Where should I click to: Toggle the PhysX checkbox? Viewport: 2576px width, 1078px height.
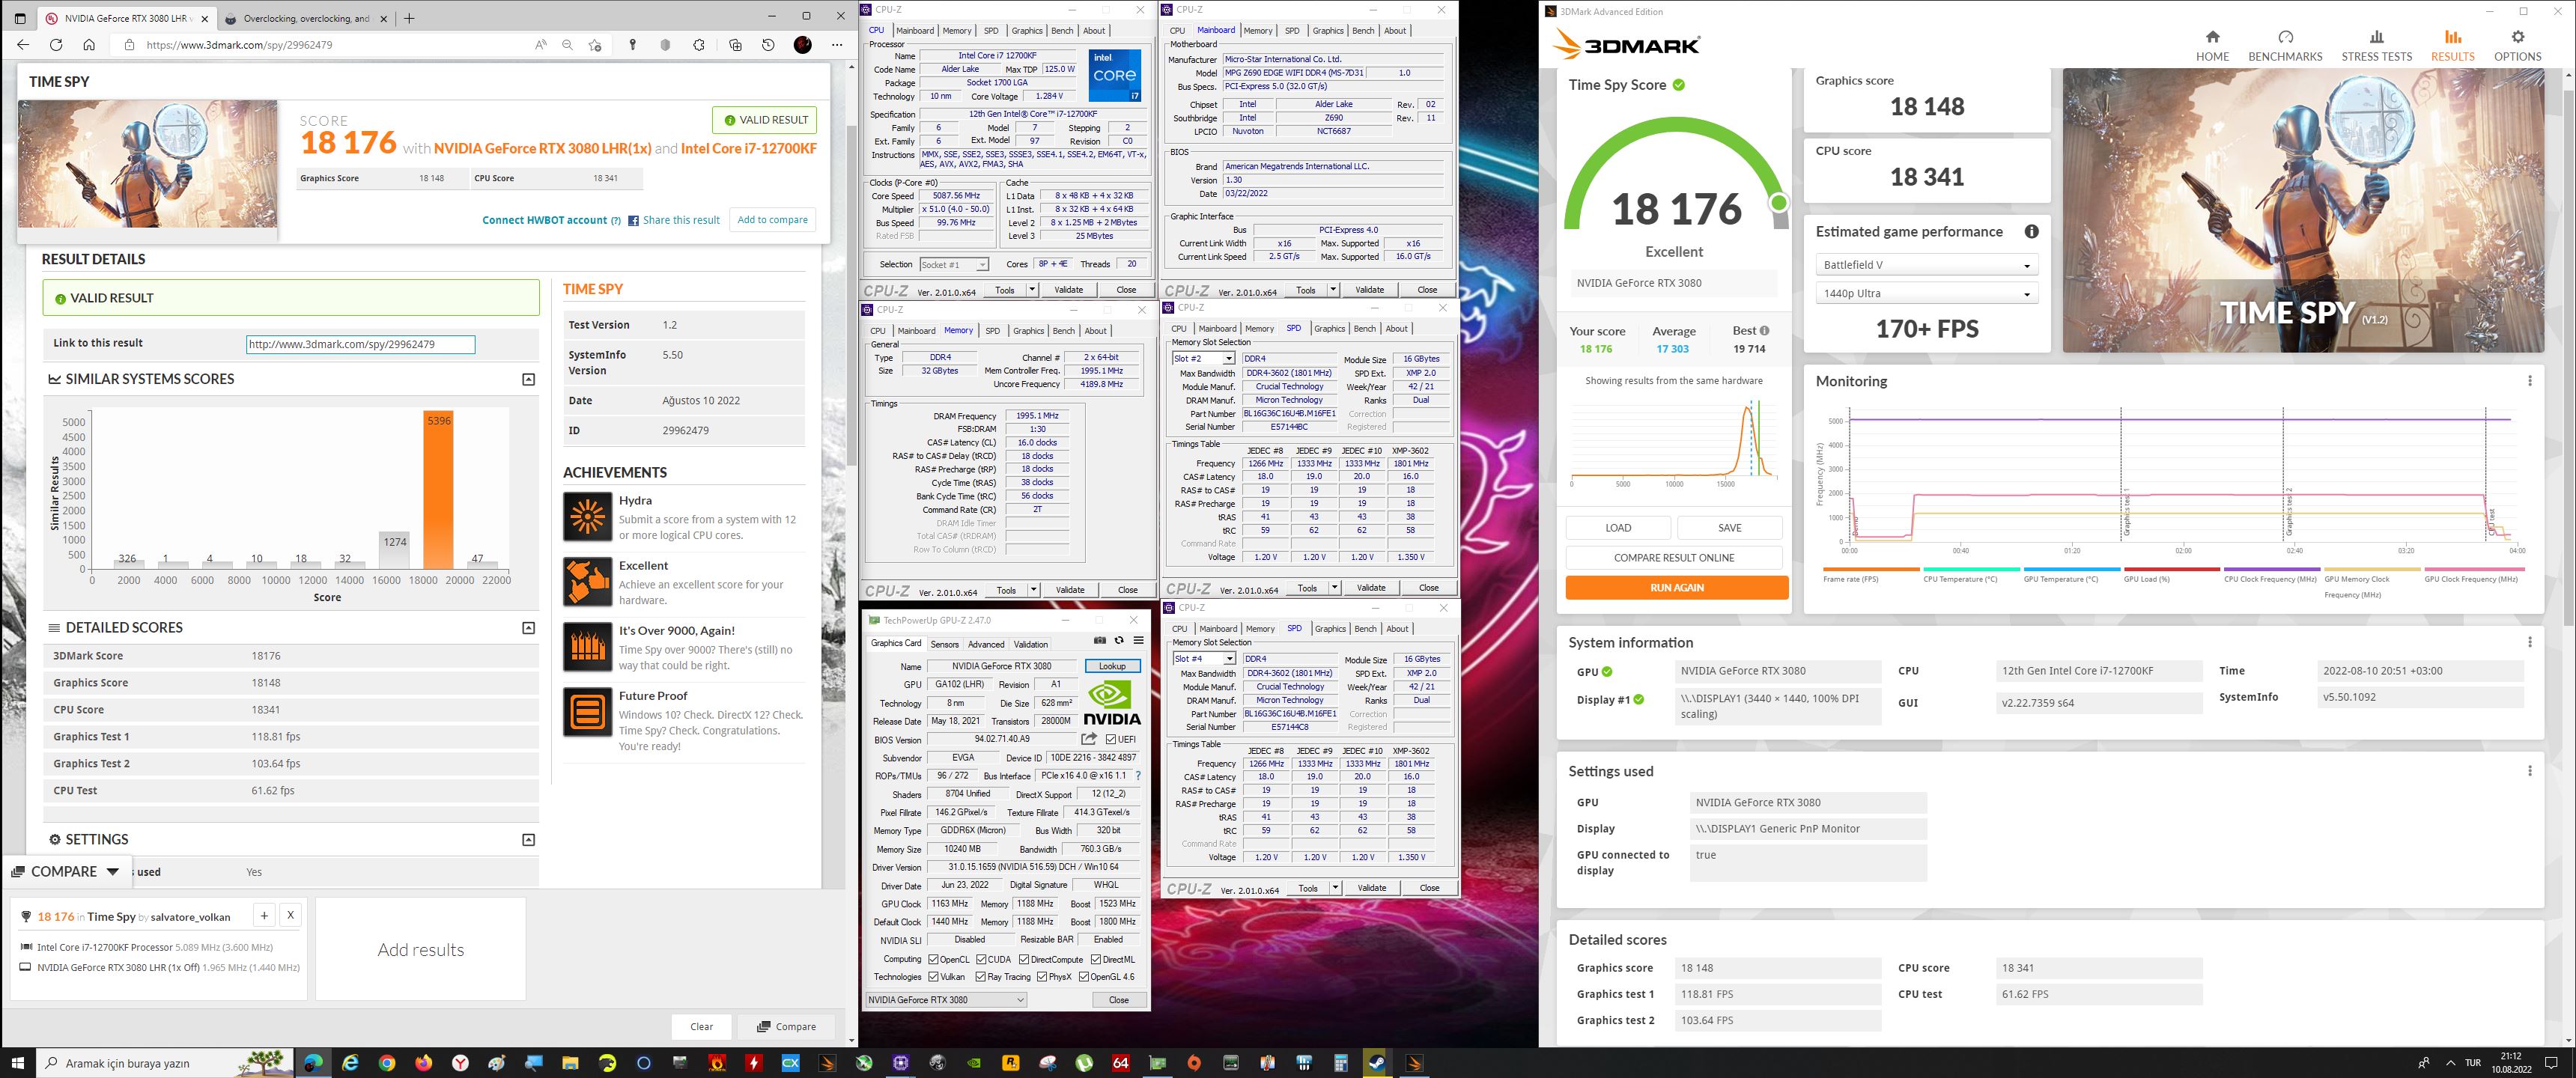pyautogui.click(x=1043, y=977)
